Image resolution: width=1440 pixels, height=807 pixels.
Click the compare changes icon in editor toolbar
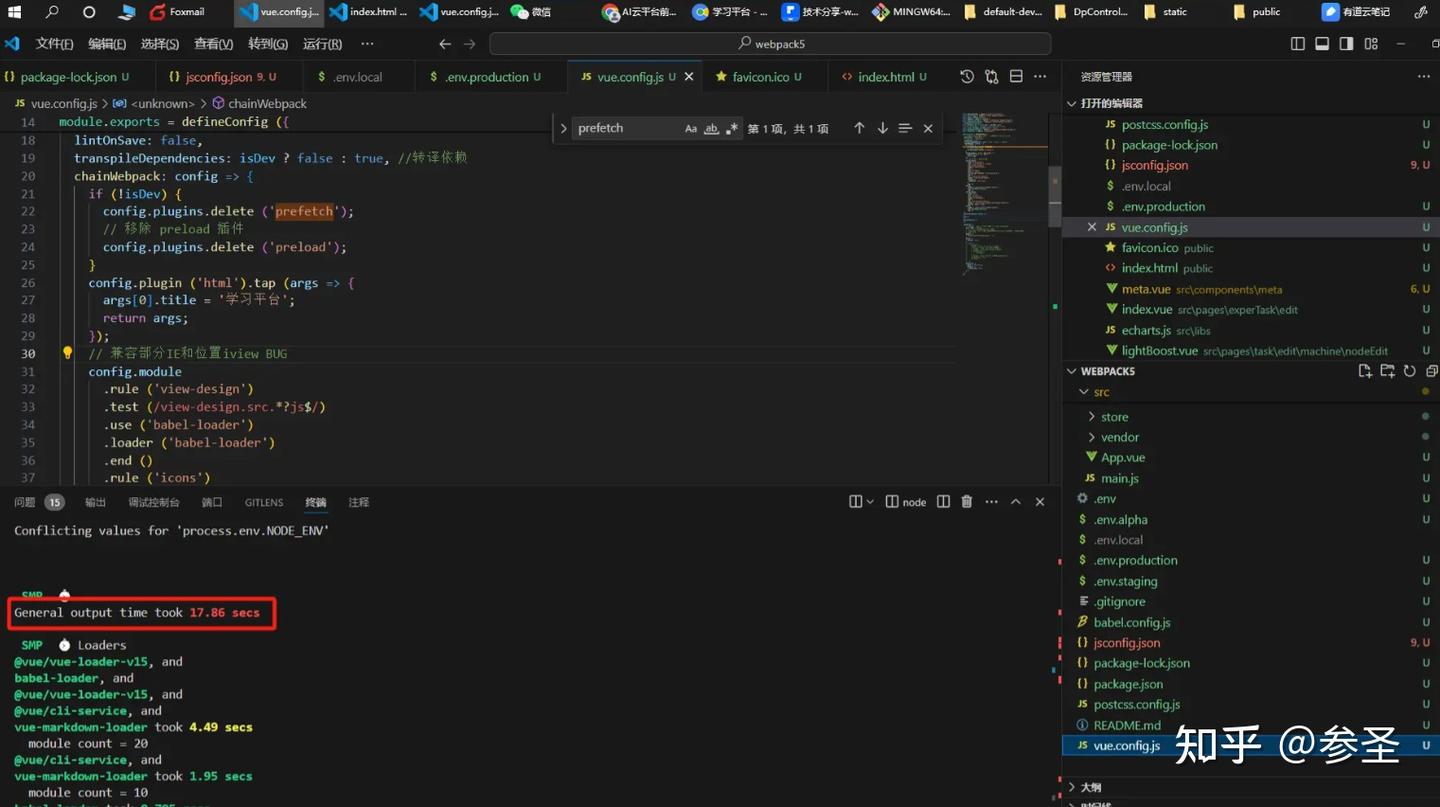991,77
